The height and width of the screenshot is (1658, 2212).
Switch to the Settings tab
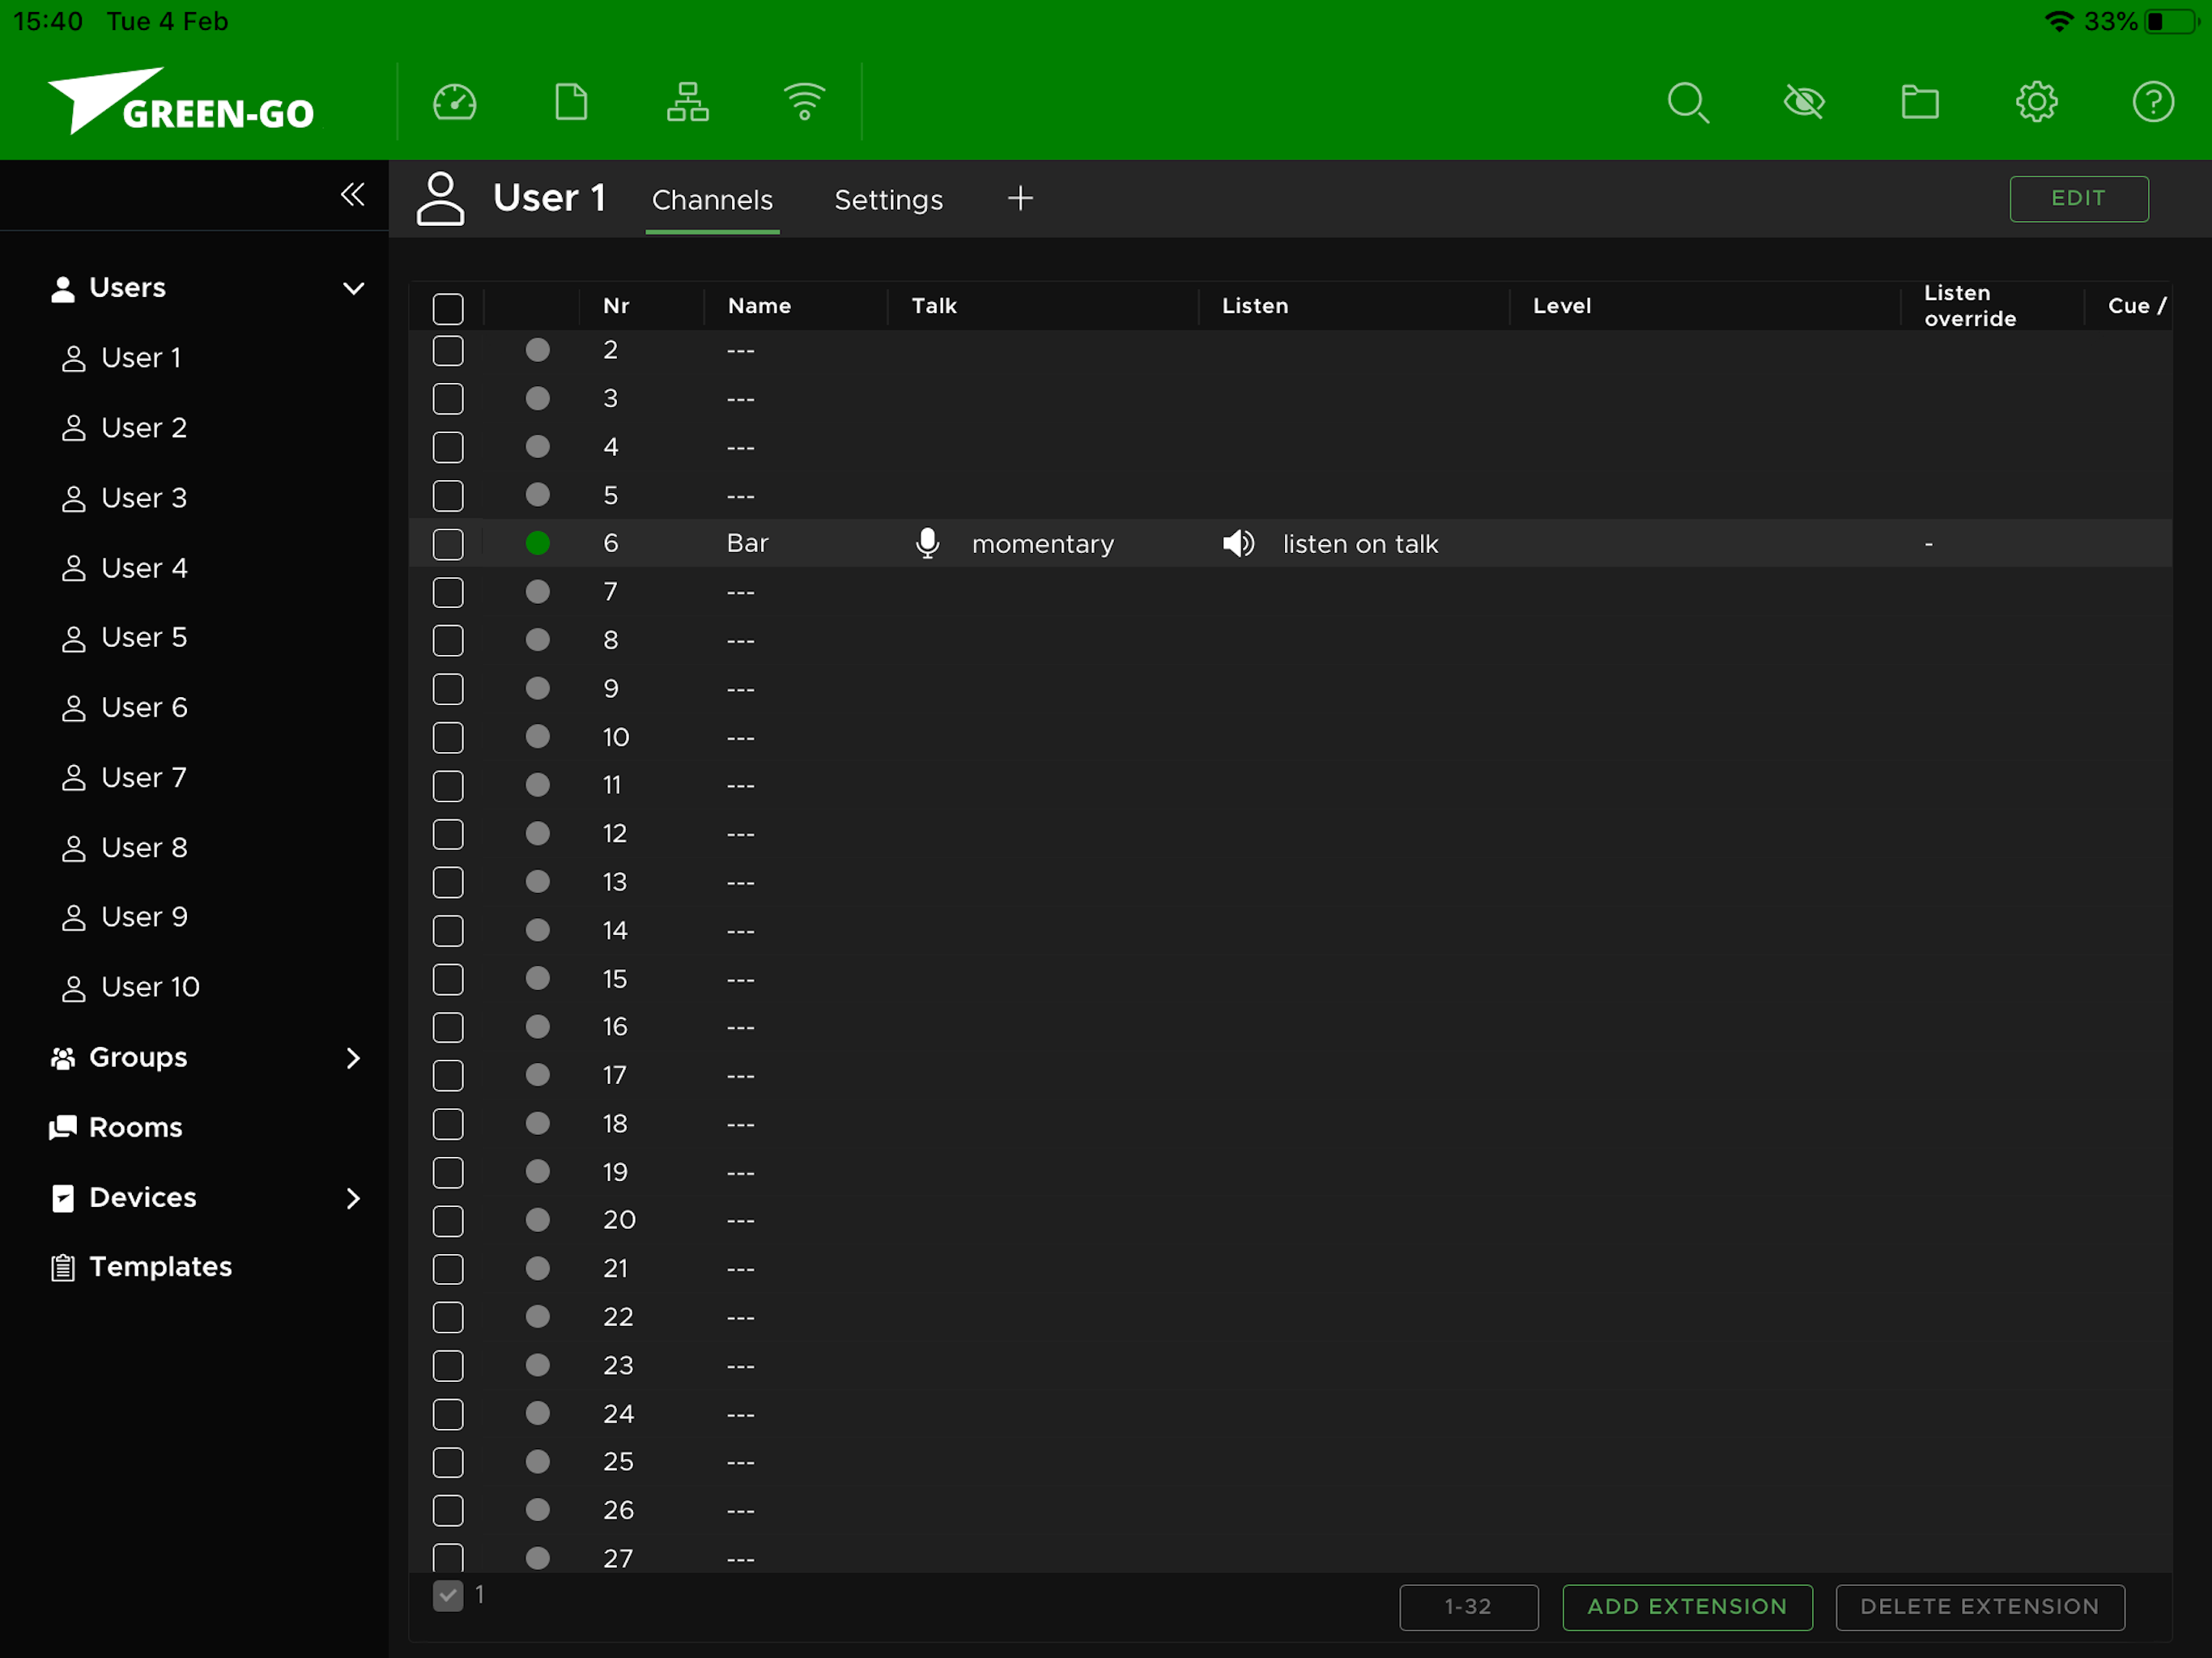(x=888, y=200)
